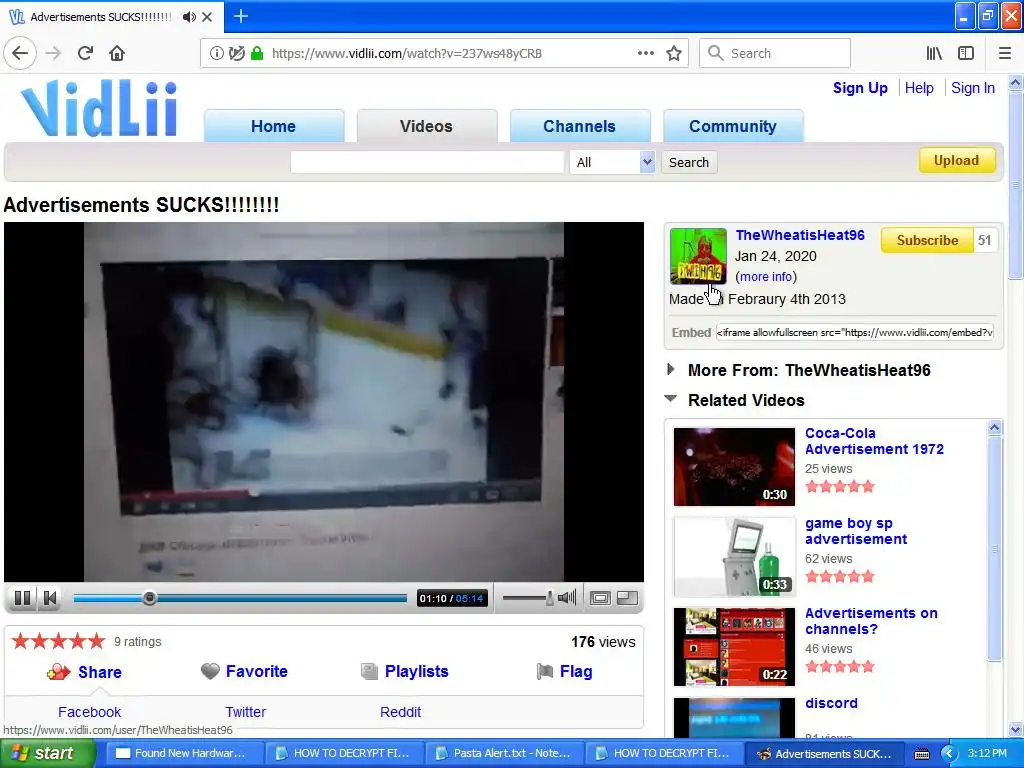Subscribe to TheWheatisHeat96

pyautogui.click(x=927, y=240)
